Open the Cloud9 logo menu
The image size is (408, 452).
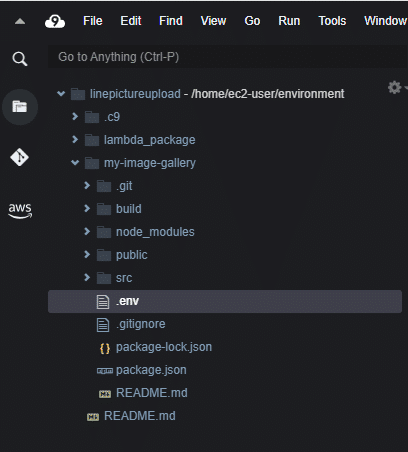point(55,21)
